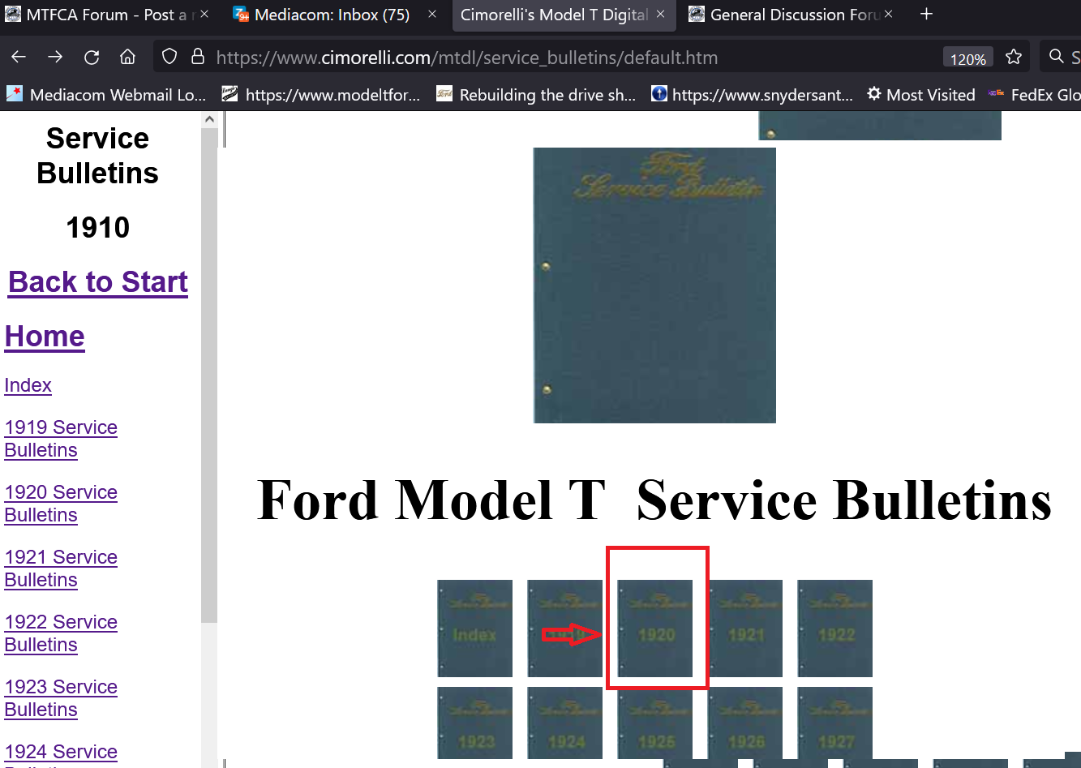1081x768 pixels.
Task: Open the Index bulletin book thumbnail
Action: click(x=474, y=628)
